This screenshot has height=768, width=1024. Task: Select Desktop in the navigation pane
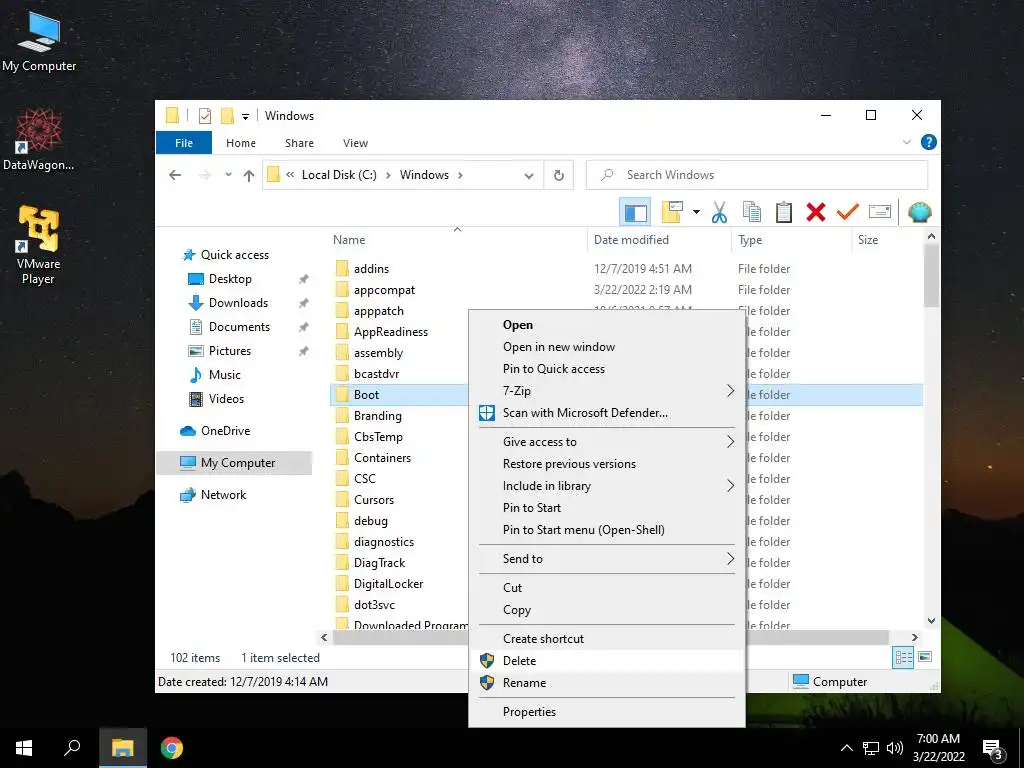pos(230,279)
